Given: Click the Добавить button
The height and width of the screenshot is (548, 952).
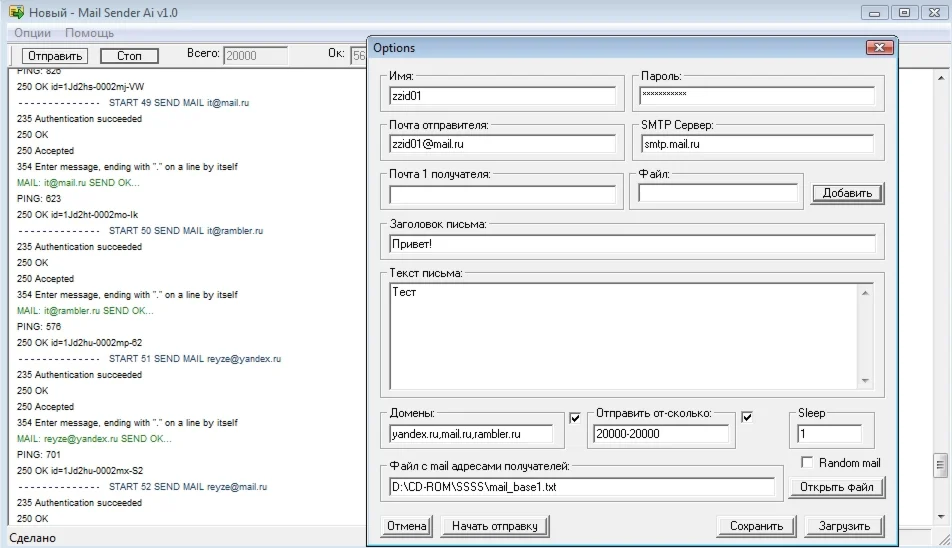Looking at the screenshot, I should point(847,193).
